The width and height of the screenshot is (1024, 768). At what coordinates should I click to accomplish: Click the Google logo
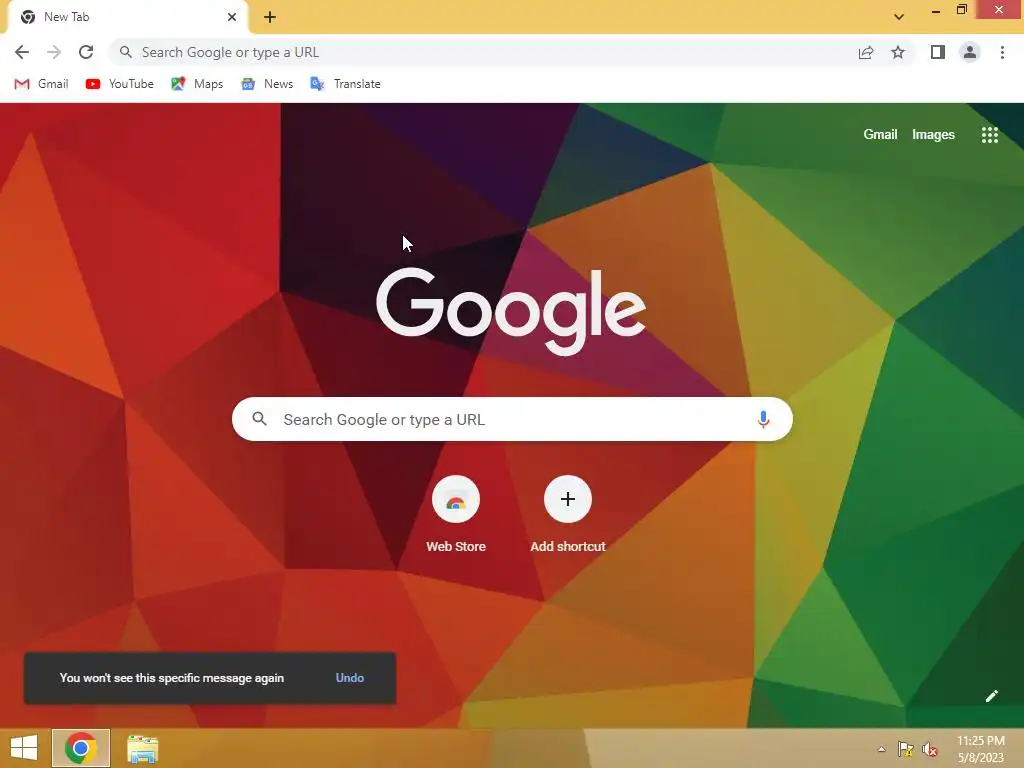[511, 312]
